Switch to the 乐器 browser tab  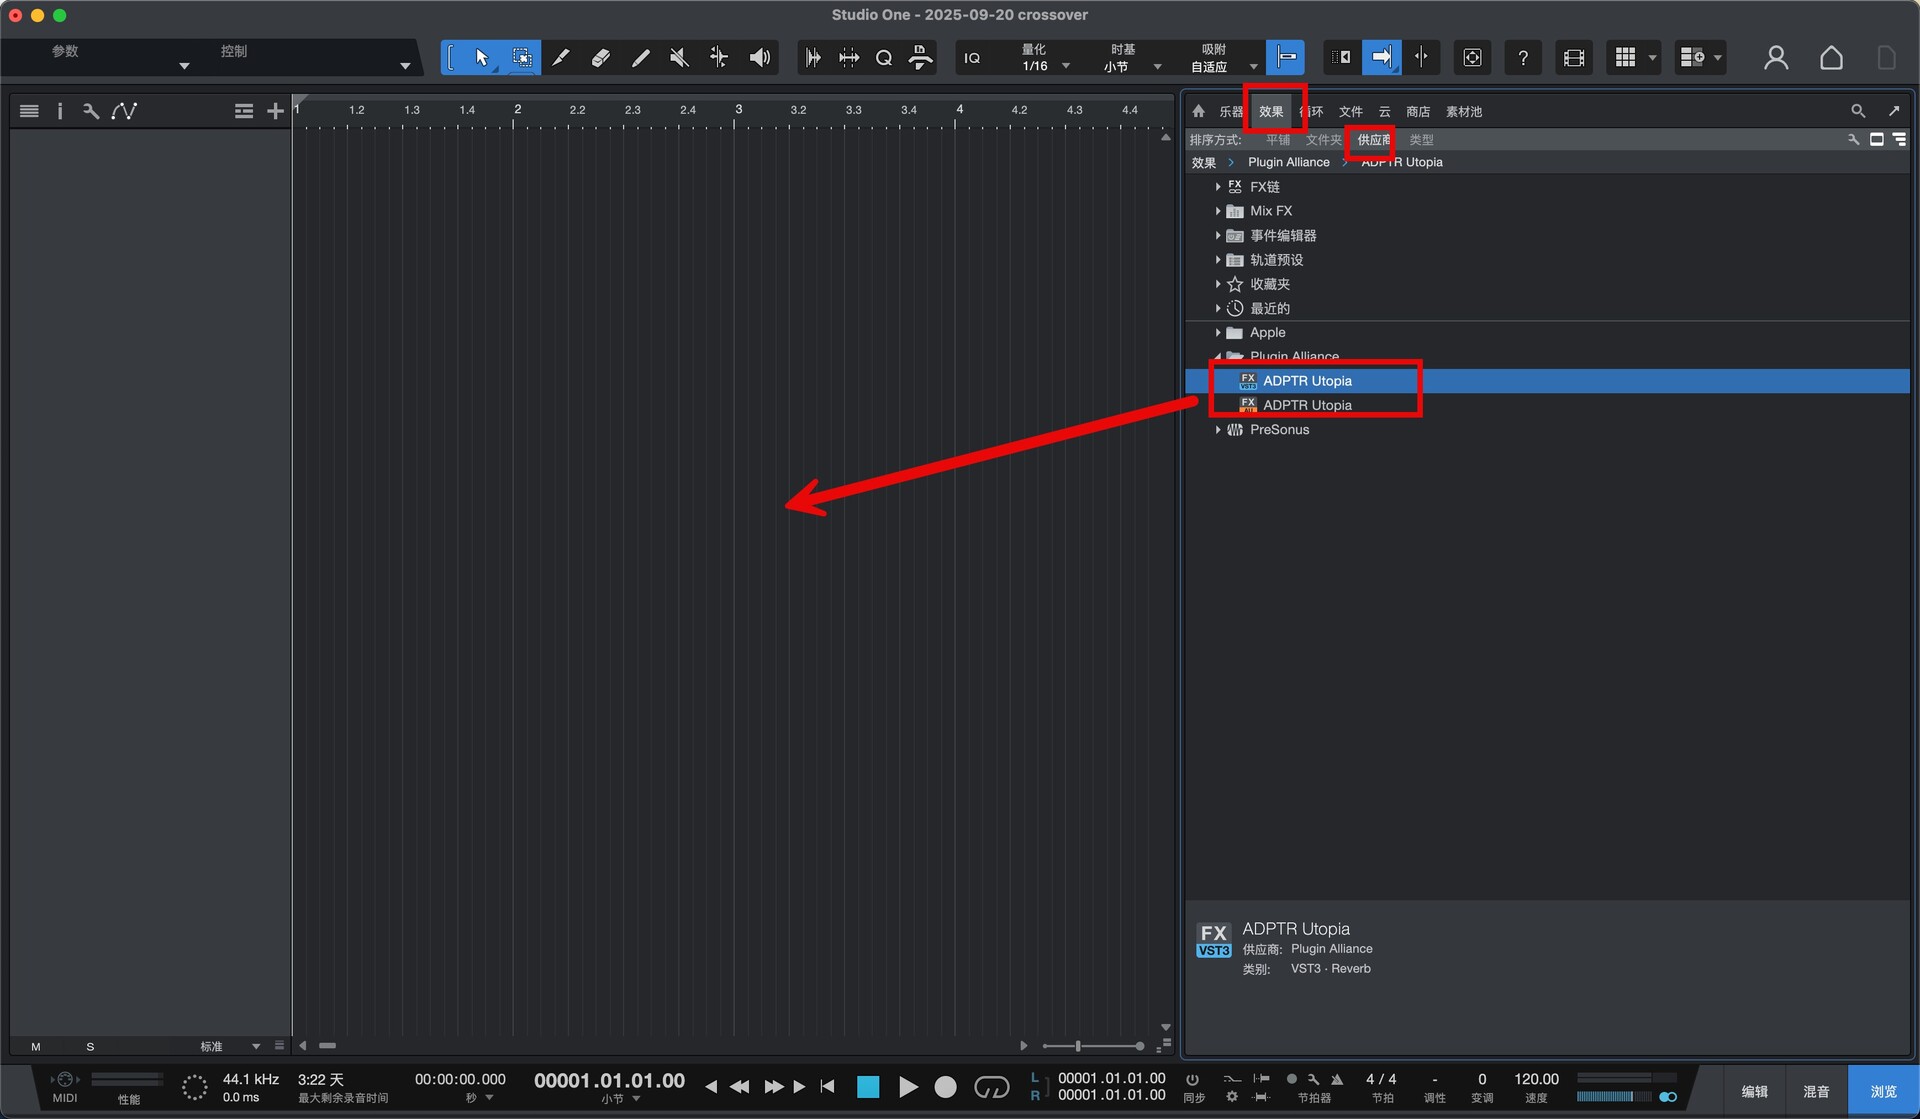(x=1230, y=112)
